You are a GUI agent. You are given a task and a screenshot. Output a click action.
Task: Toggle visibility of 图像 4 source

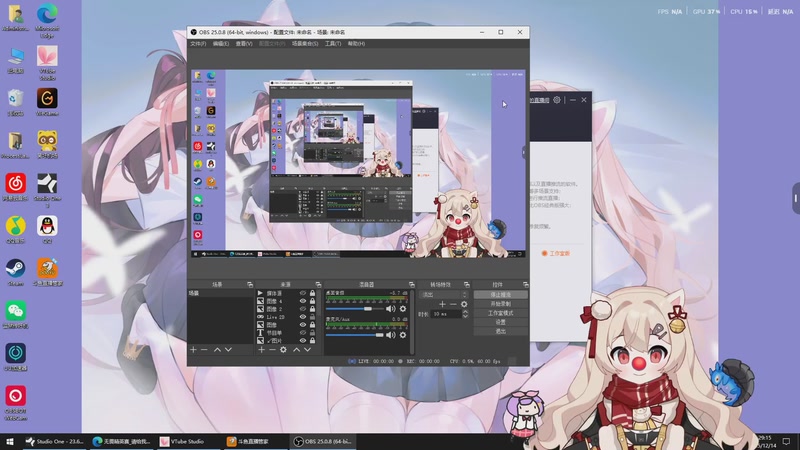pyautogui.click(x=303, y=301)
